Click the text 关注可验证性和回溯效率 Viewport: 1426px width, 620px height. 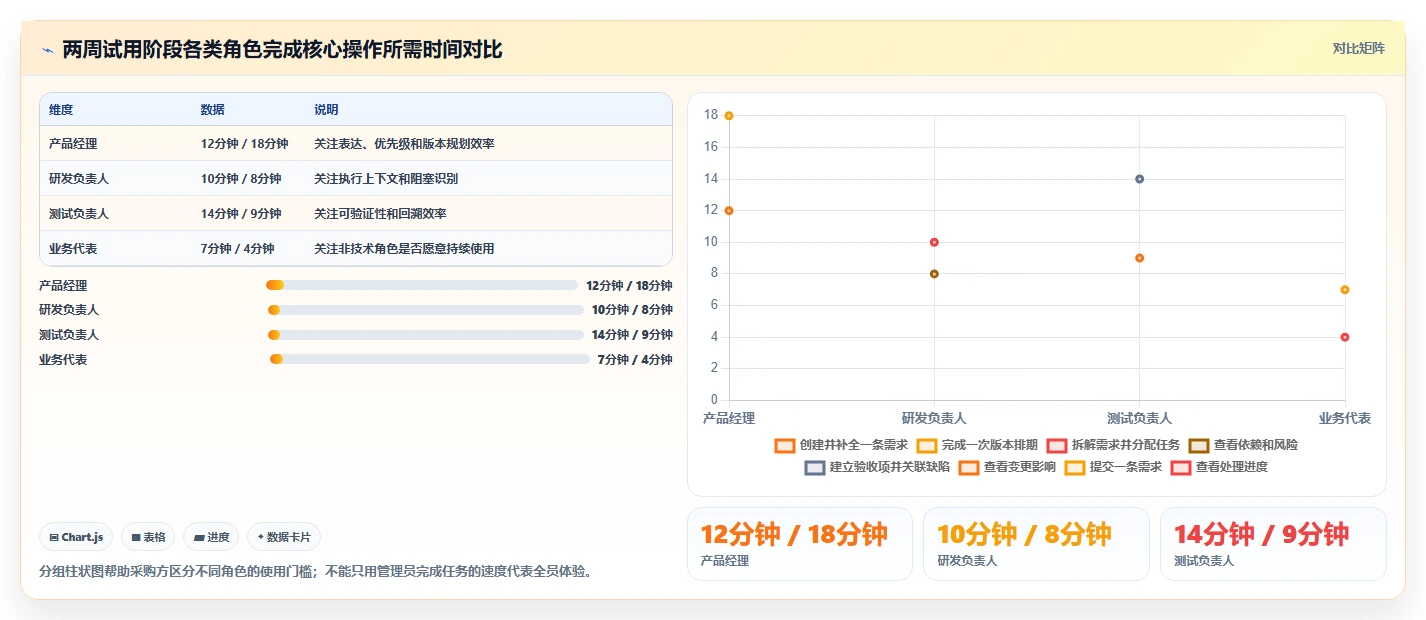(380, 214)
